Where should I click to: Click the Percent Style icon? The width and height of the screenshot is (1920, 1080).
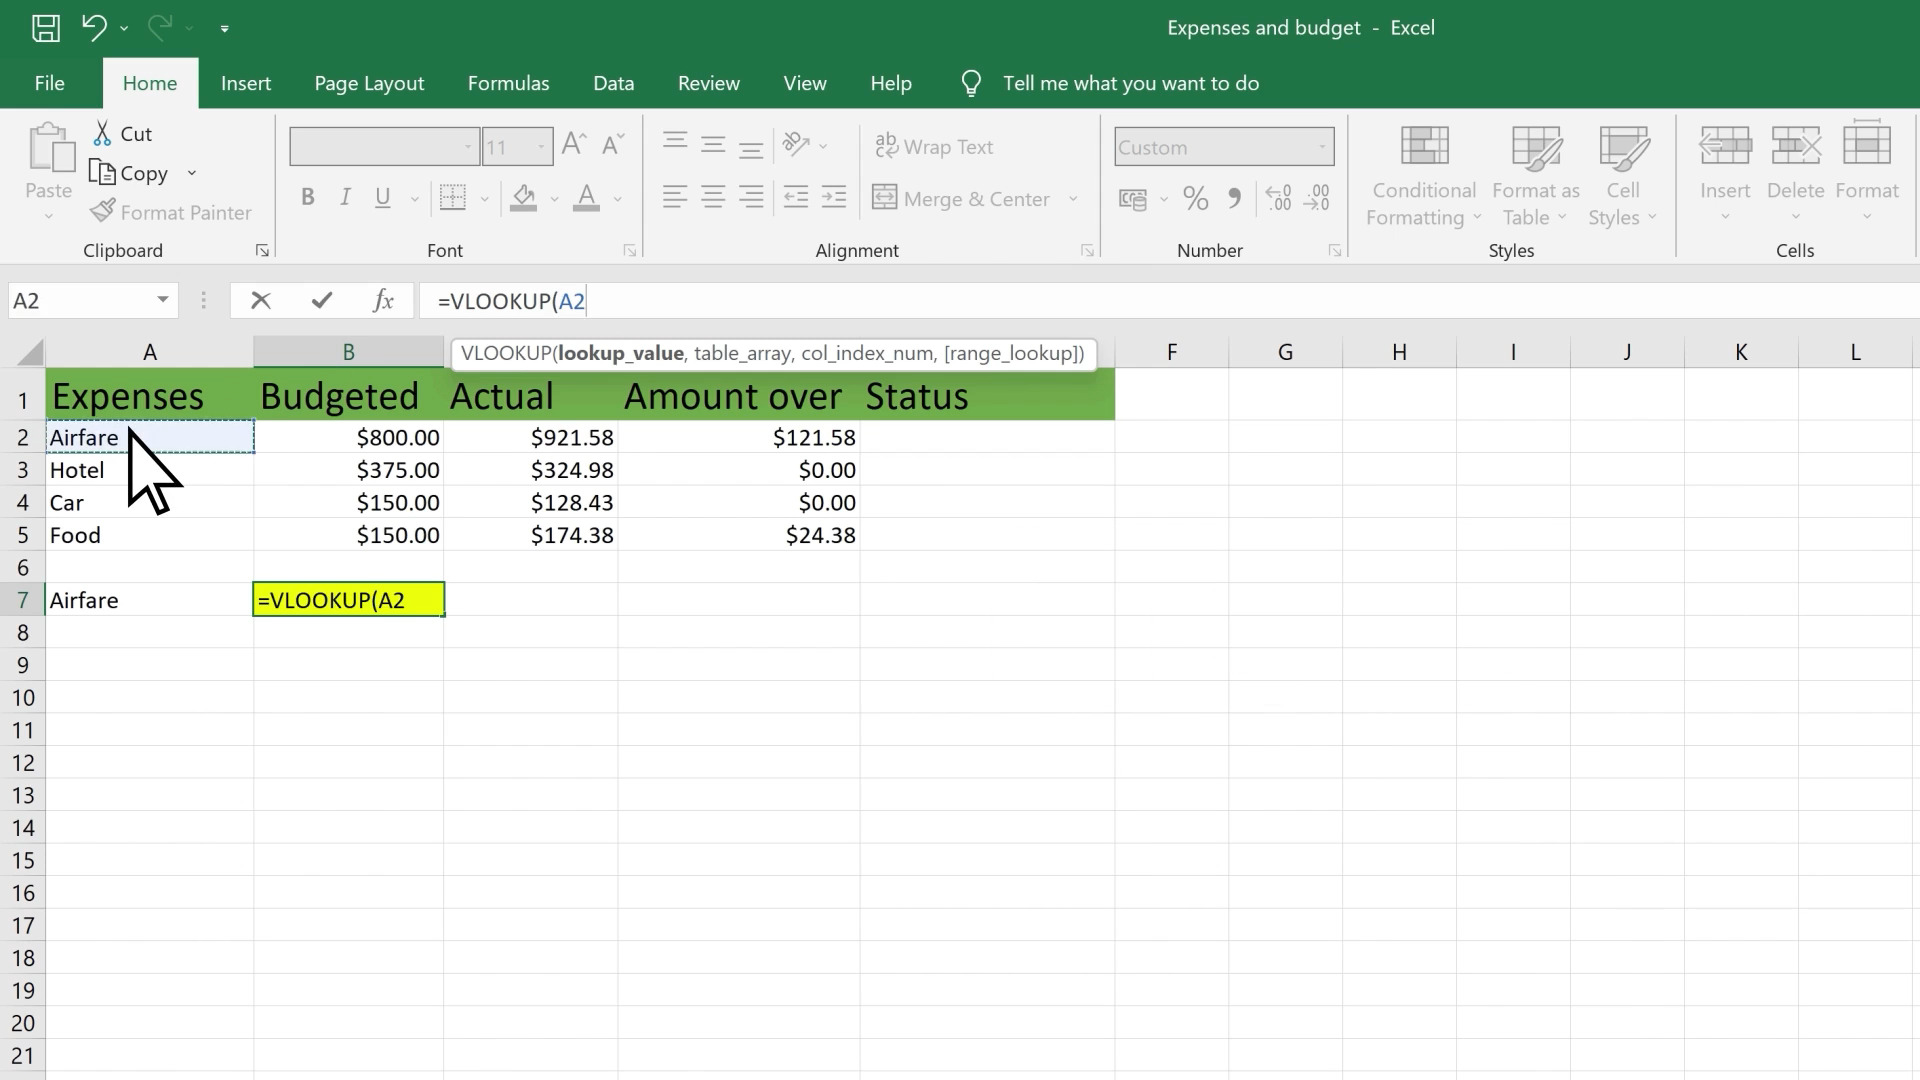pos(1195,199)
